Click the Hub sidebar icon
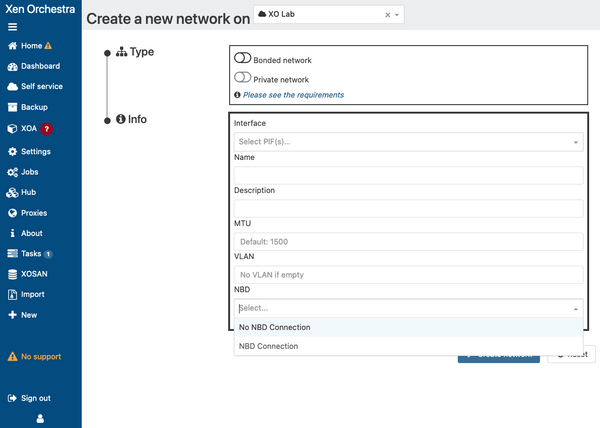Image resolution: width=600 pixels, height=428 pixels. pos(13,192)
